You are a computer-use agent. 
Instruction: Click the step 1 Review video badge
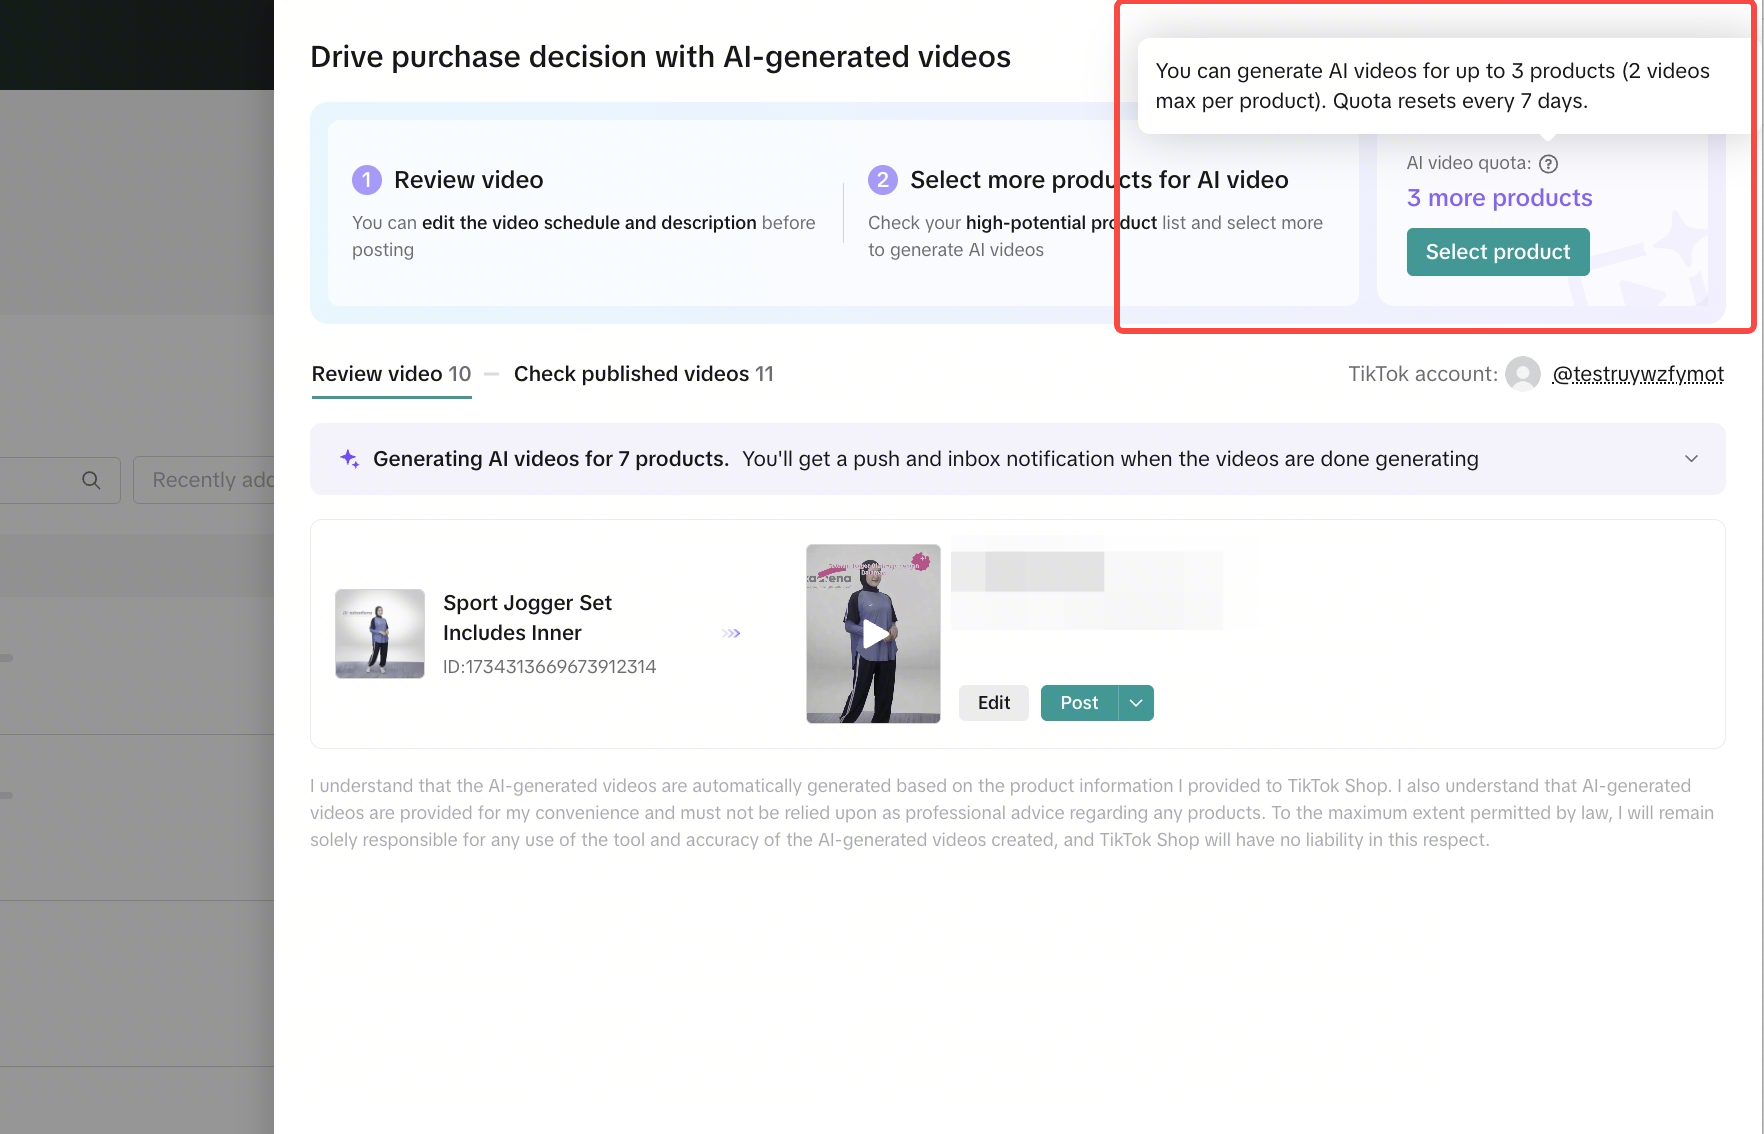click(x=367, y=180)
